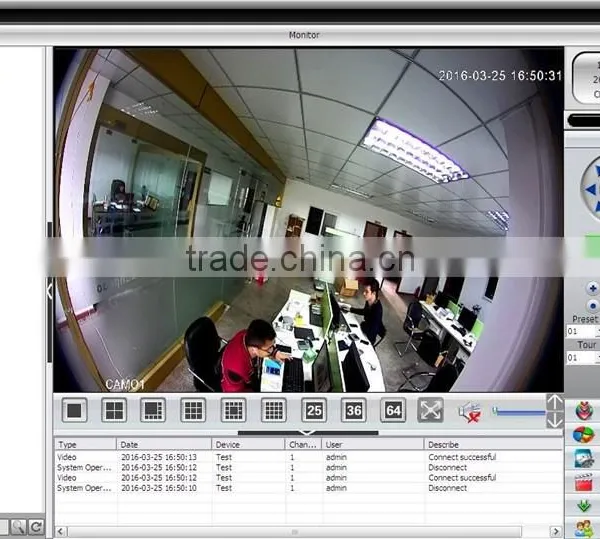The image size is (600, 539).
Task: Click the log horizontal scrollbar thumb
Action: [294, 532]
